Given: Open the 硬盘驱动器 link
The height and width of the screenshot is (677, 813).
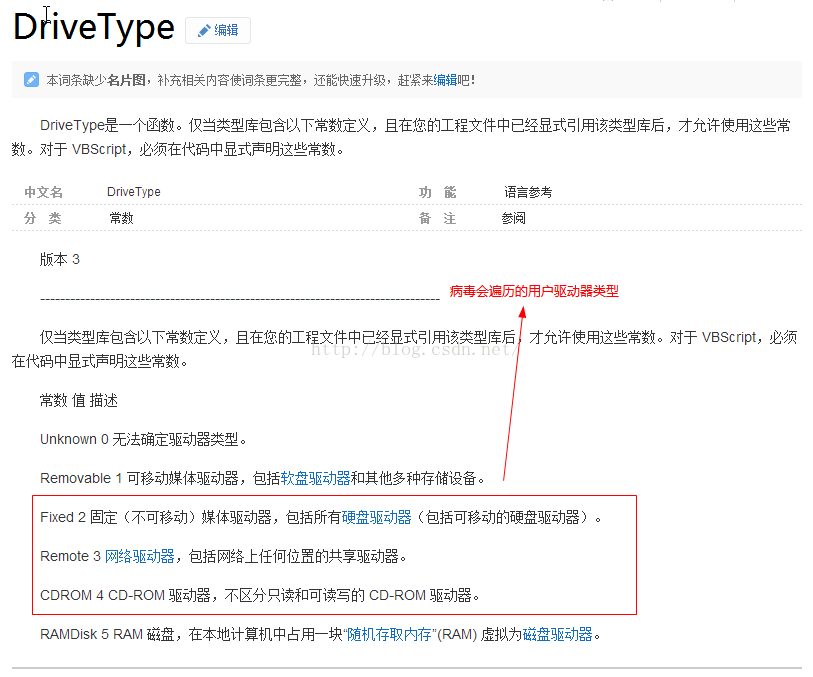Looking at the screenshot, I should (x=376, y=517).
